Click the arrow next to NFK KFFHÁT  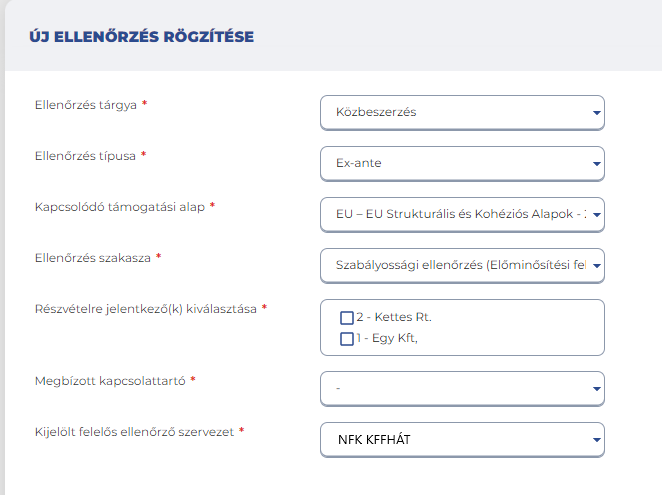[x=597, y=440]
